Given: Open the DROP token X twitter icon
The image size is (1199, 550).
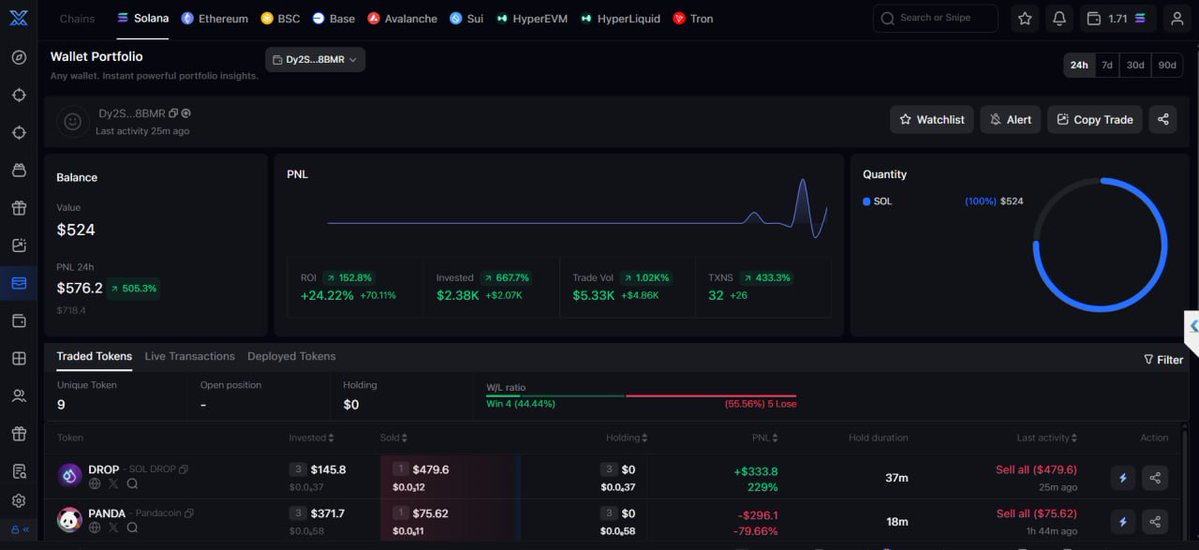Looking at the screenshot, I should coord(113,483).
